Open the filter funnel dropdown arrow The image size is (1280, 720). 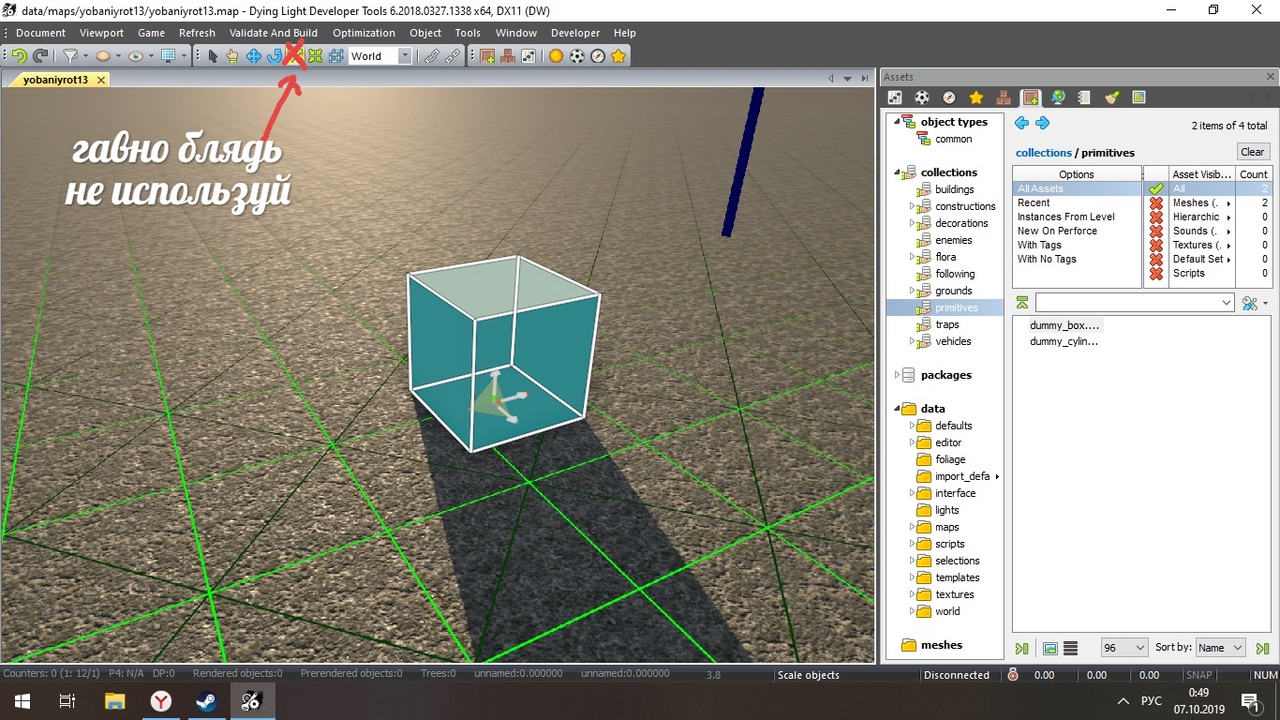click(x=86, y=57)
